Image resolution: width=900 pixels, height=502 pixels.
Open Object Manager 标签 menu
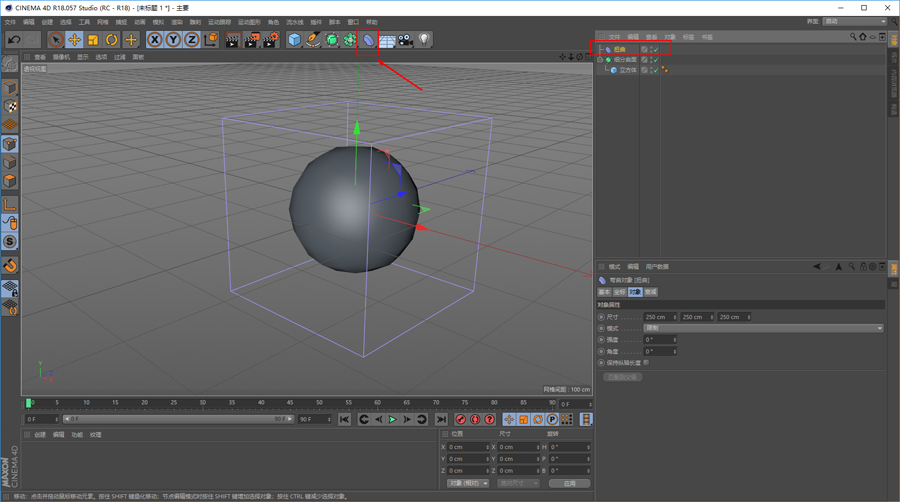click(x=688, y=37)
